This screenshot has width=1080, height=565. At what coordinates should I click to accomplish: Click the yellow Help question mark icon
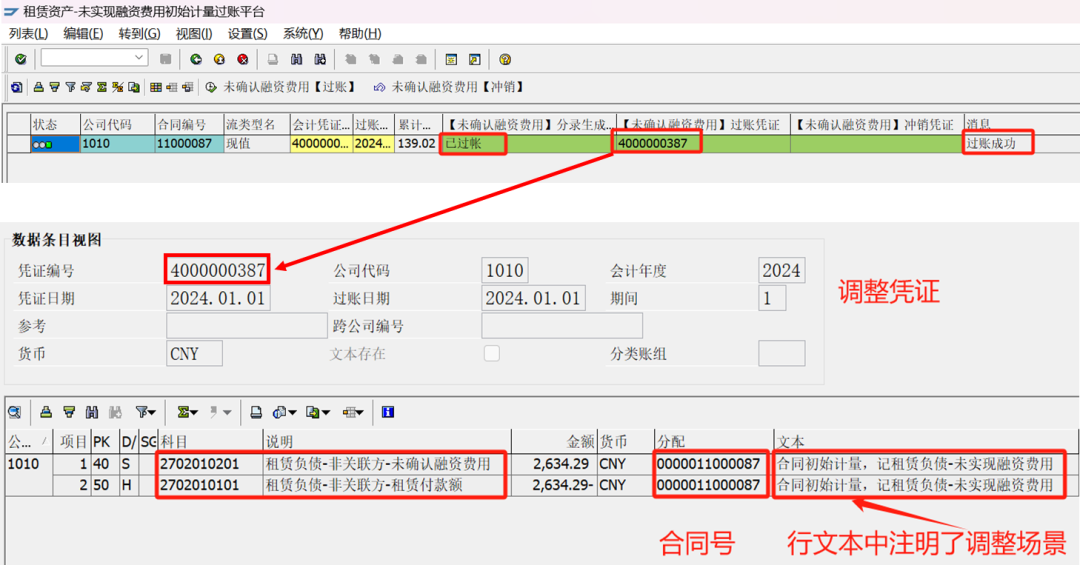tap(505, 59)
